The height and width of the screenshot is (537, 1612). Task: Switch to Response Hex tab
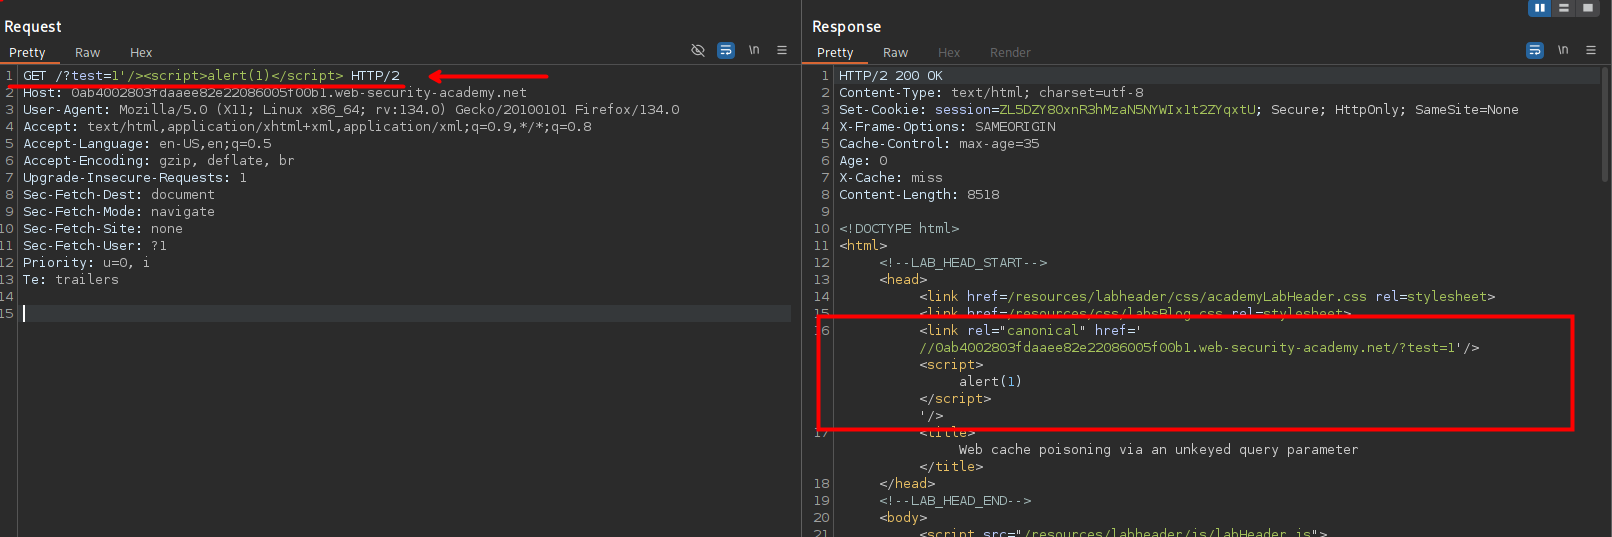point(949,53)
